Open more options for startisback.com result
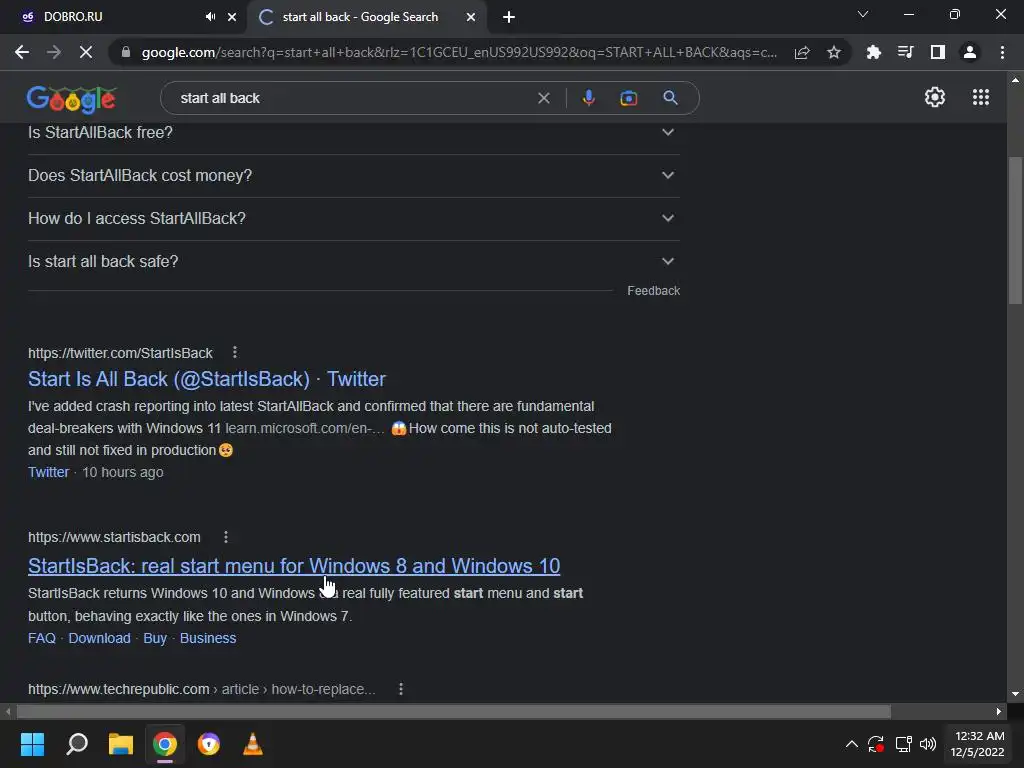The width and height of the screenshot is (1024, 768). [x=226, y=537]
